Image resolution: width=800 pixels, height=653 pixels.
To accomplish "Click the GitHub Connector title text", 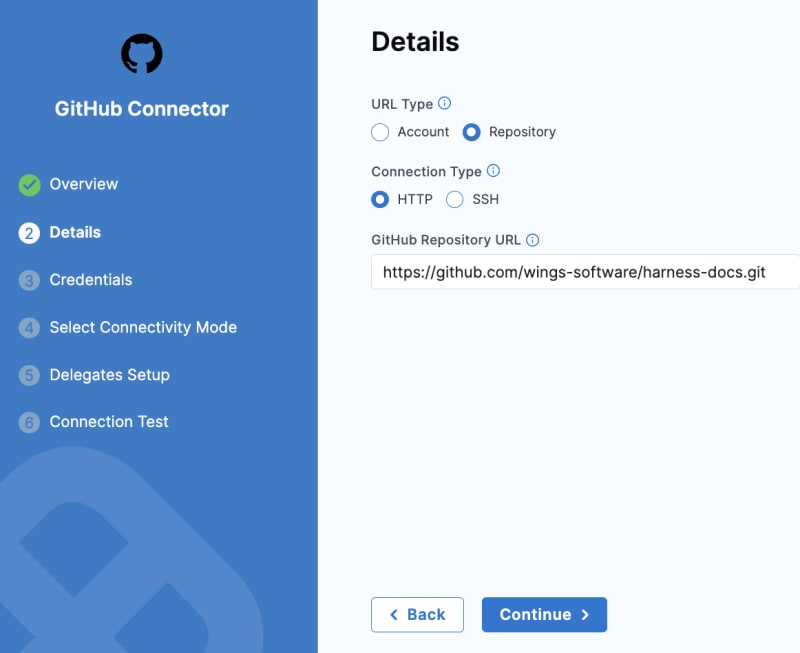I will pos(141,109).
